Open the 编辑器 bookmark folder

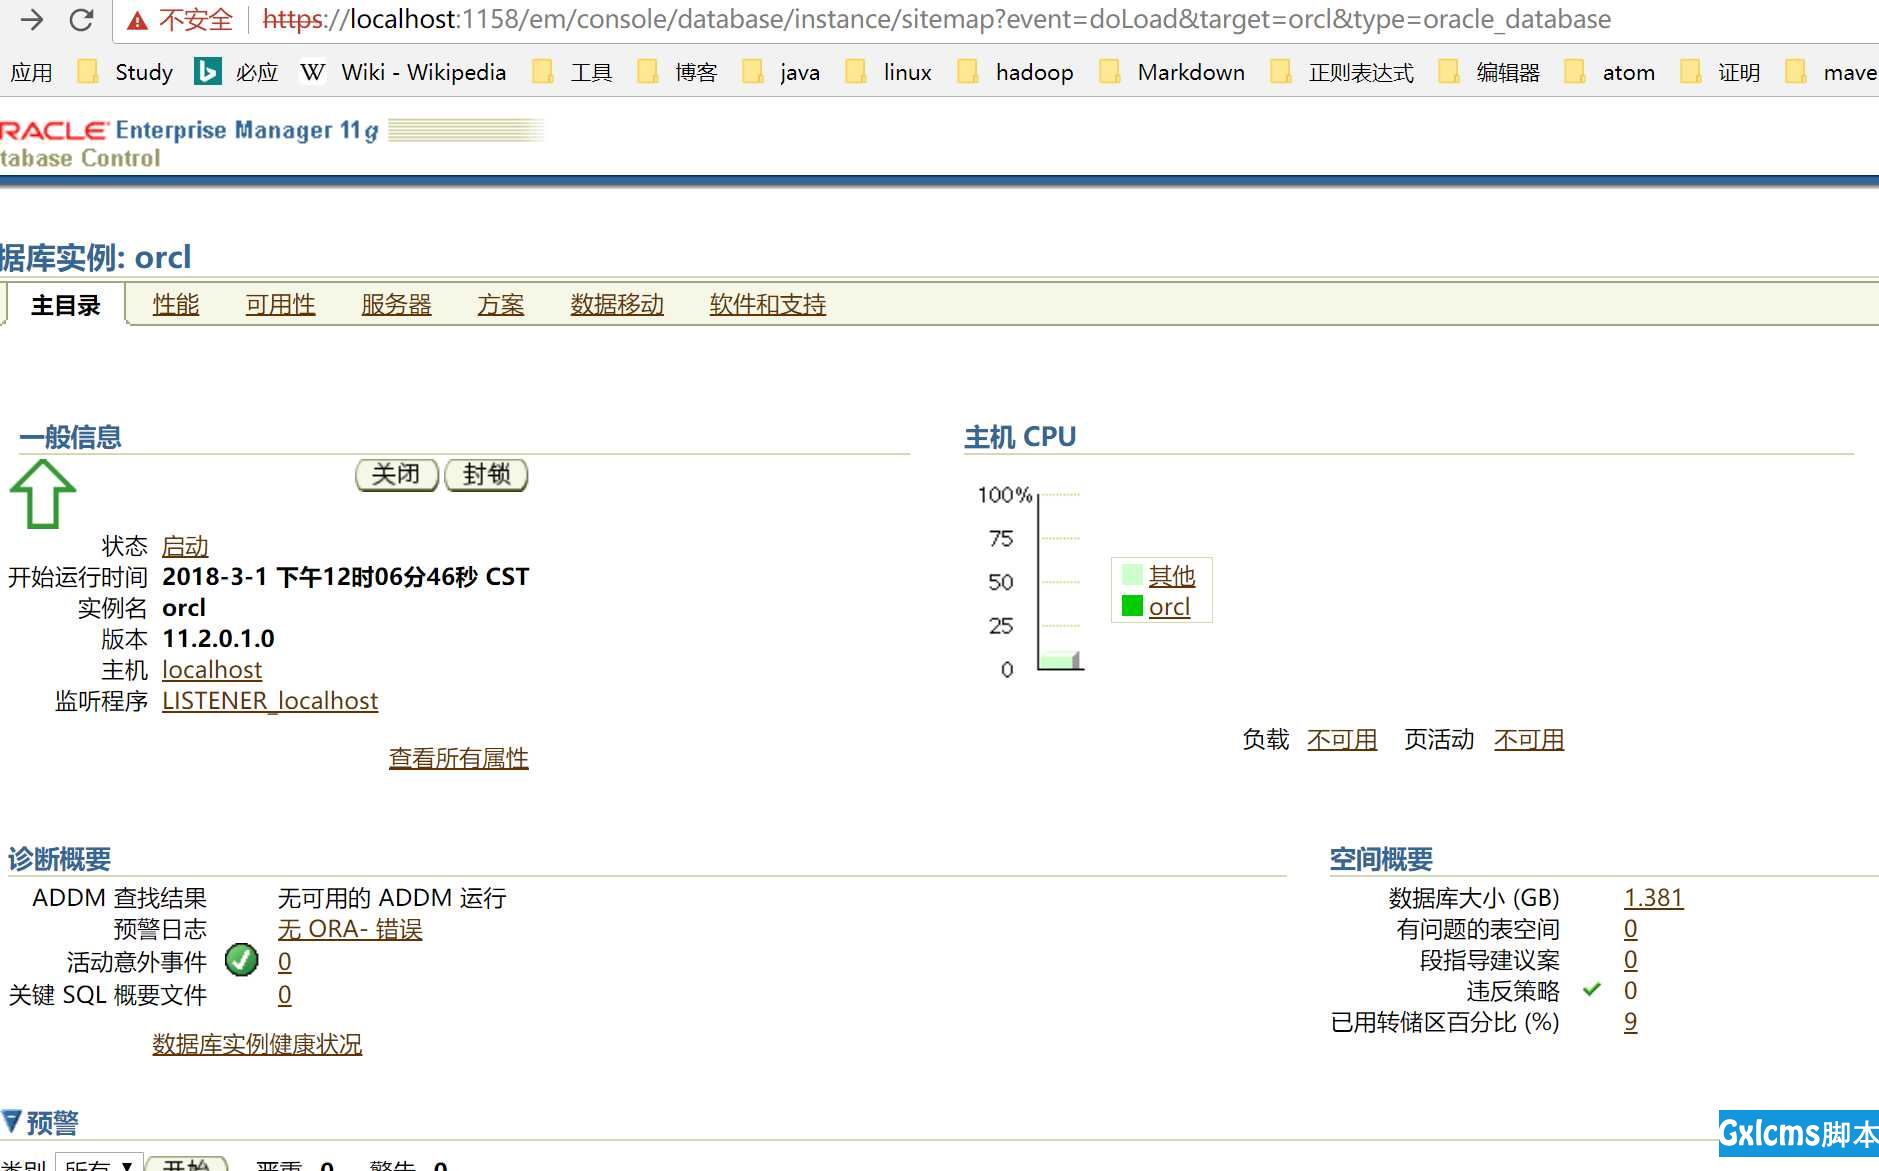[1489, 72]
